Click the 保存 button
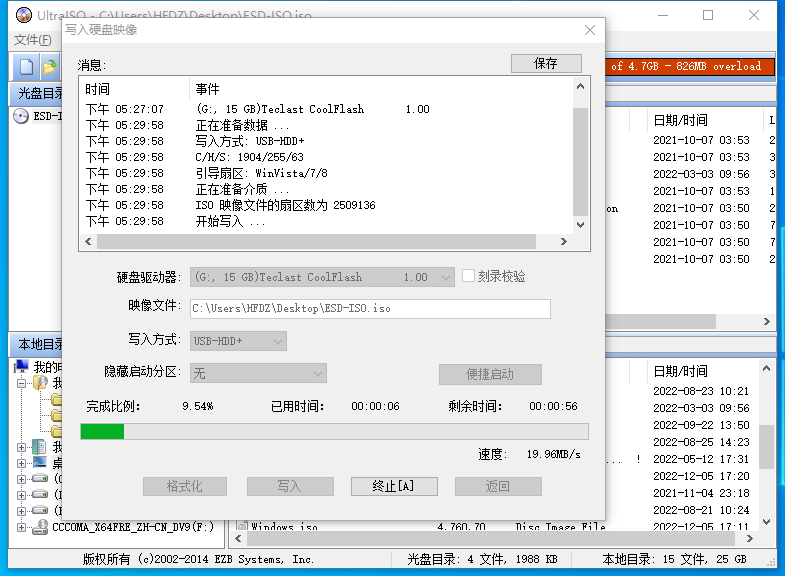This screenshot has height=576, width=785. (546, 63)
